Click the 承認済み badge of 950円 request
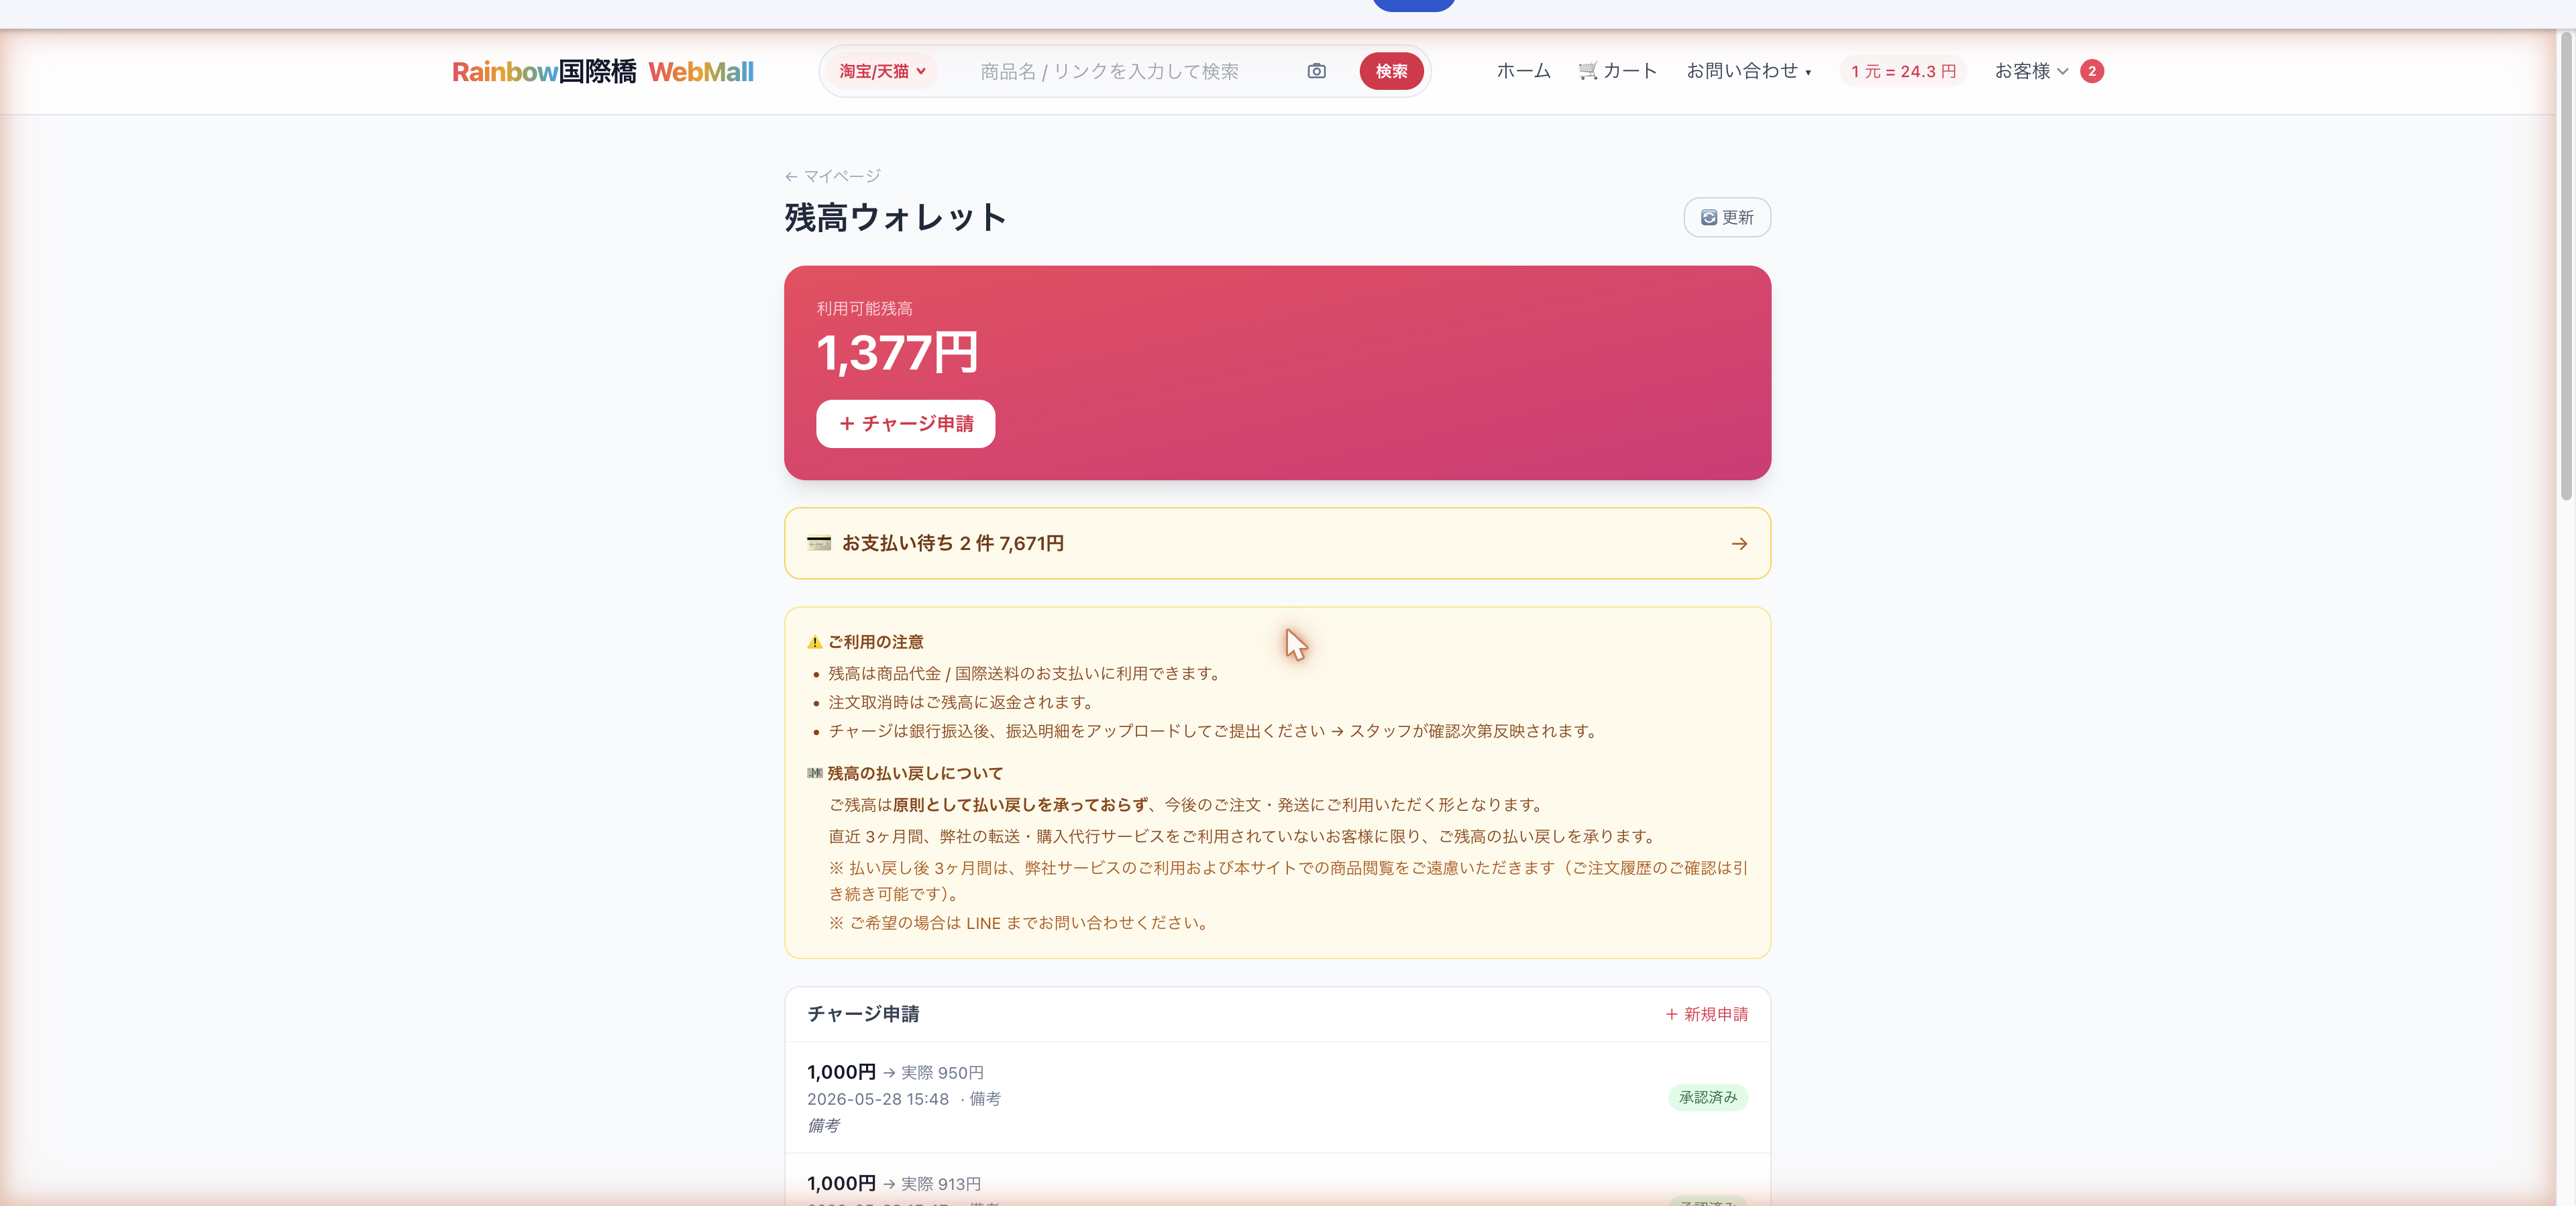 [1708, 1097]
